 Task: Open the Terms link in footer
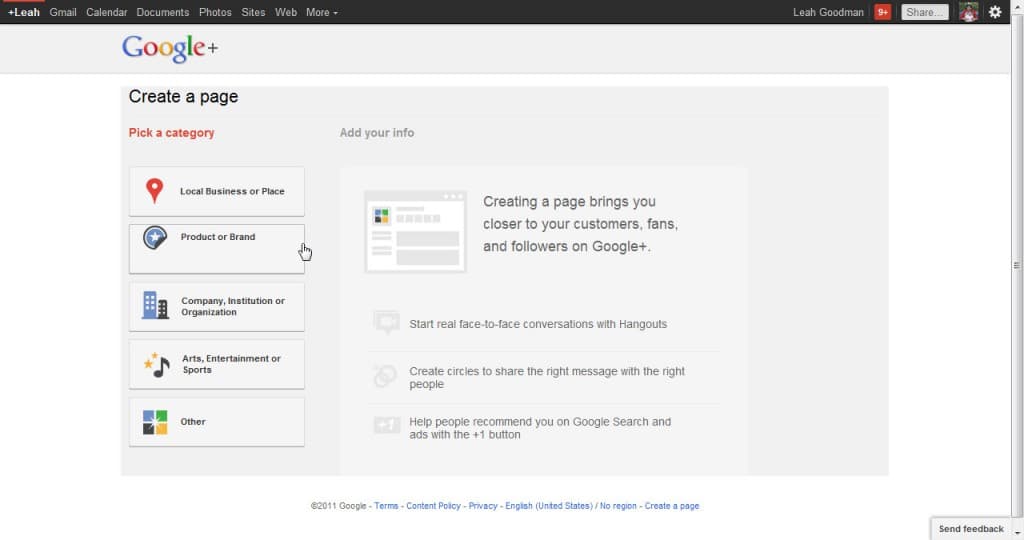386,506
